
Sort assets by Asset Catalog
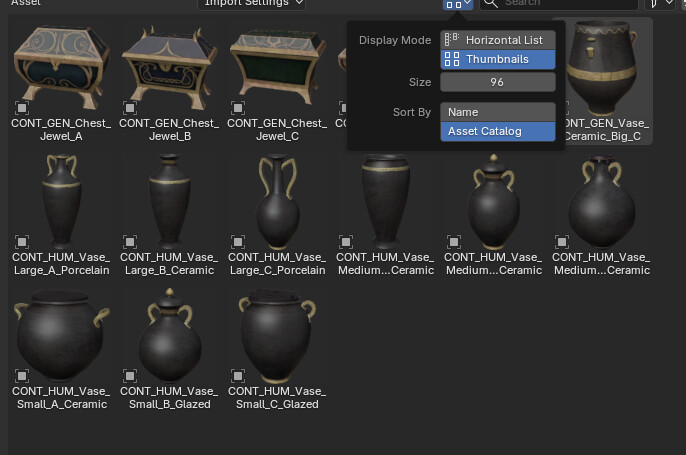point(498,131)
